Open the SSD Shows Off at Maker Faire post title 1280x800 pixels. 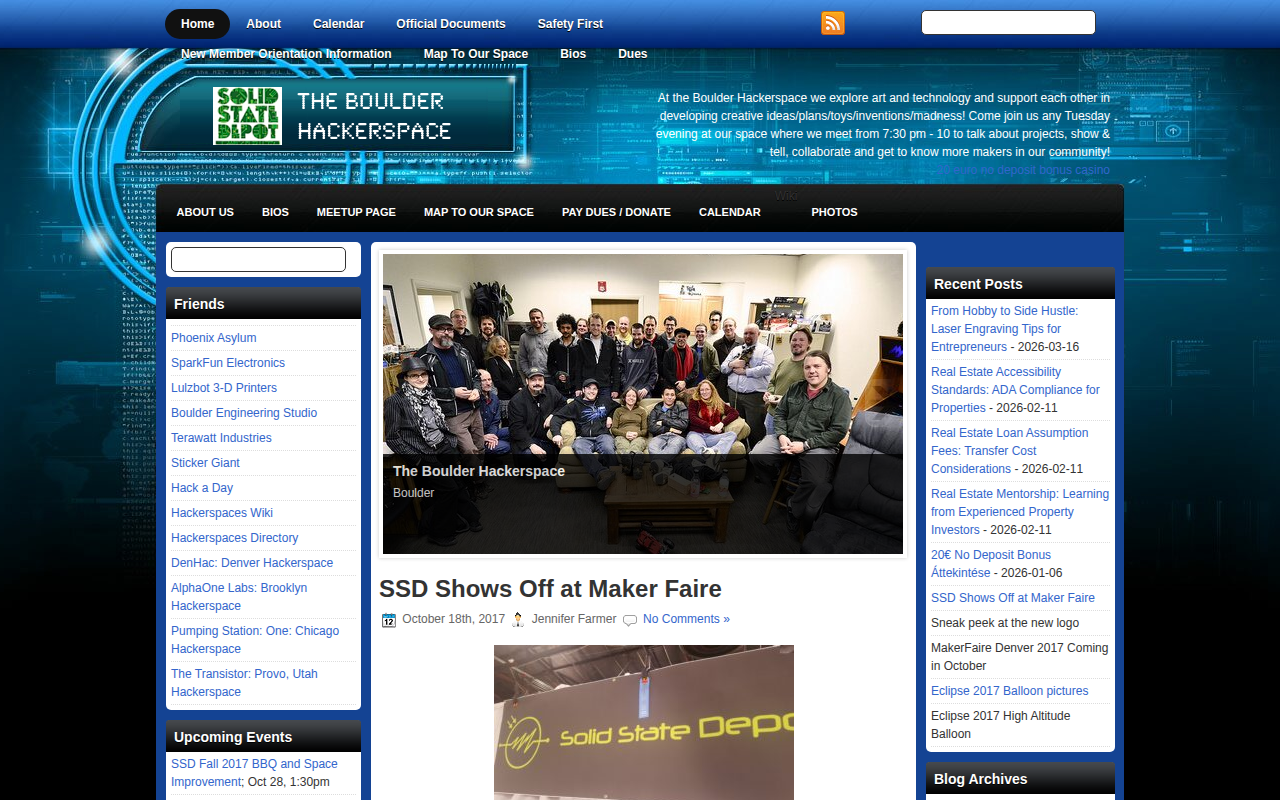(x=550, y=588)
